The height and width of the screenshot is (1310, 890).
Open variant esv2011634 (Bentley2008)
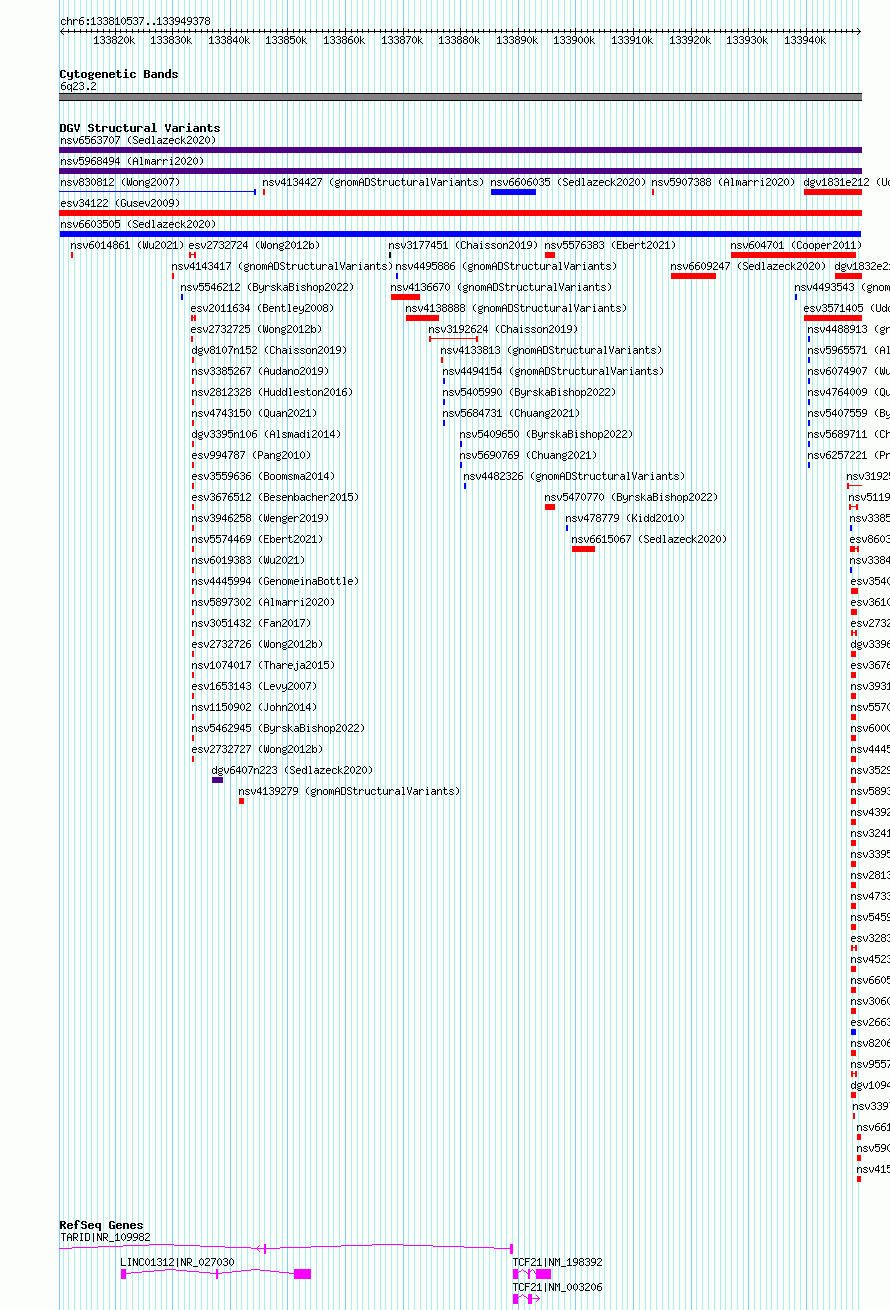pyautogui.click(x=262, y=308)
